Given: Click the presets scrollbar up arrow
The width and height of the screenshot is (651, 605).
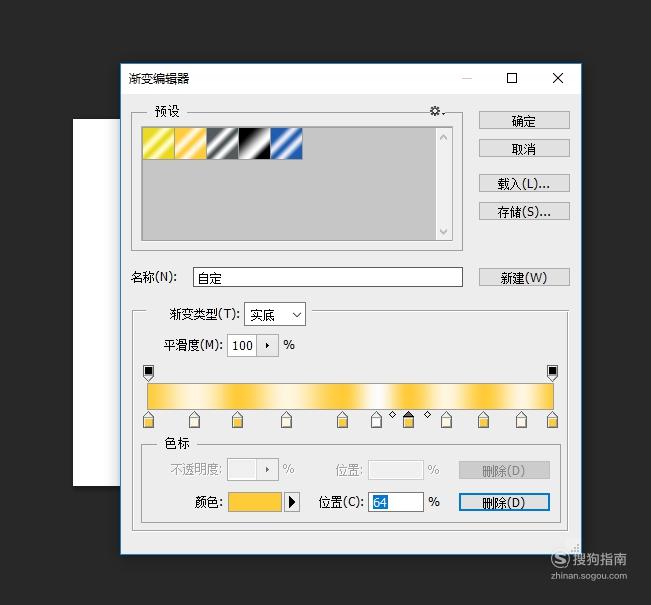Looking at the screenshot, I should pos(443,137).
